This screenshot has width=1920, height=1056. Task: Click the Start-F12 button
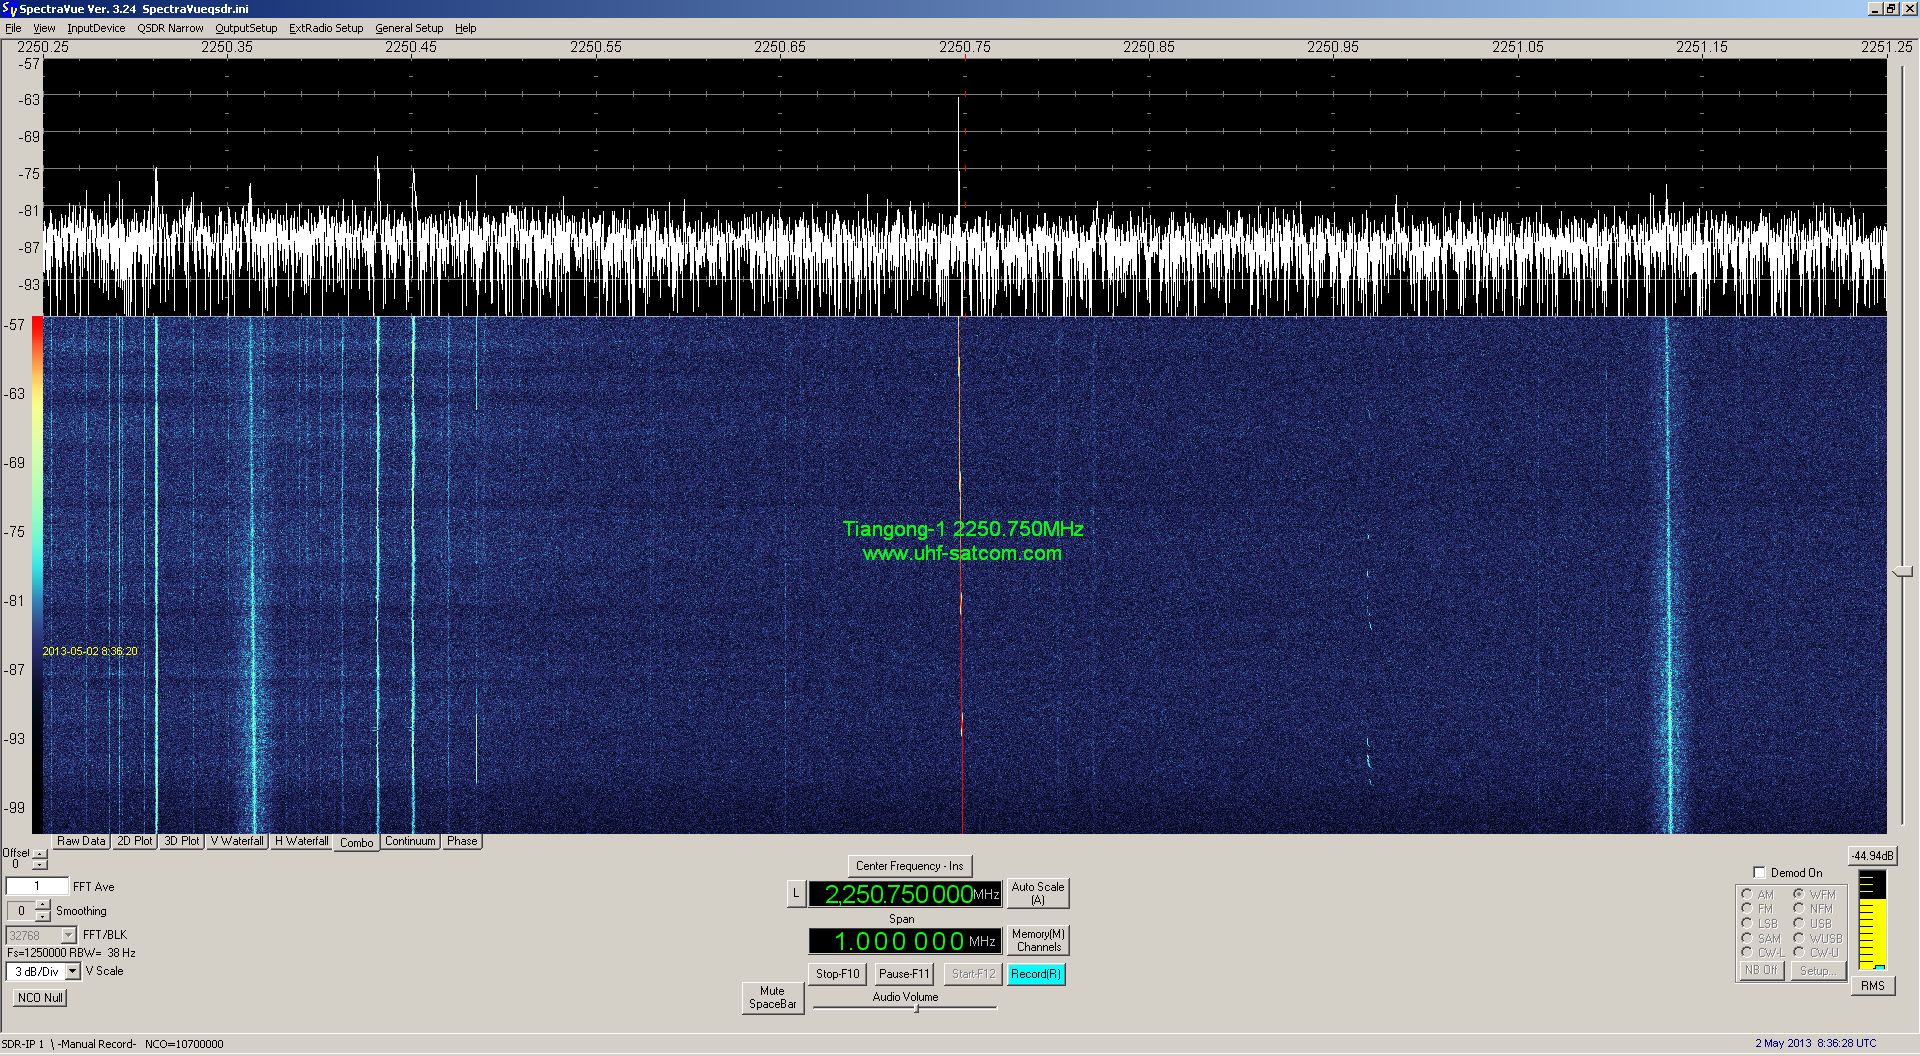click(973, 974)
